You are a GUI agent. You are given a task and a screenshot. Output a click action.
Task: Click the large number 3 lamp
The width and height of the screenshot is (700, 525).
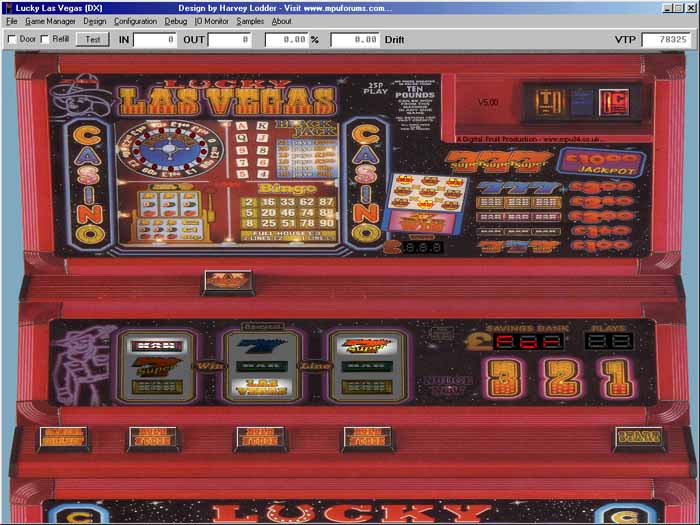pos(504,379)
